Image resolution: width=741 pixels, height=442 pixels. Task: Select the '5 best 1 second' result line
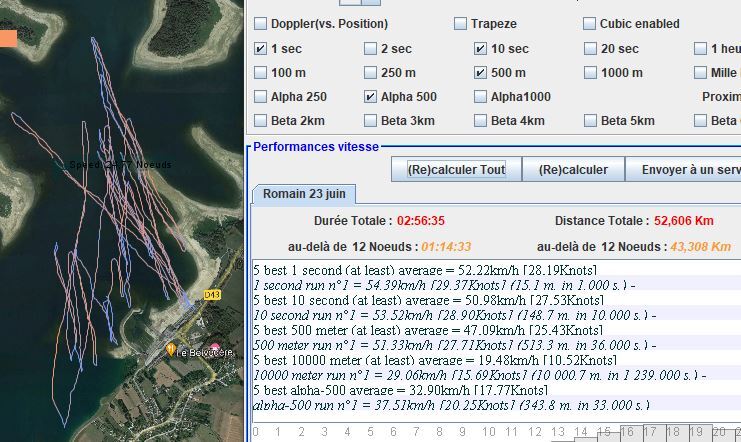(497, 270)
